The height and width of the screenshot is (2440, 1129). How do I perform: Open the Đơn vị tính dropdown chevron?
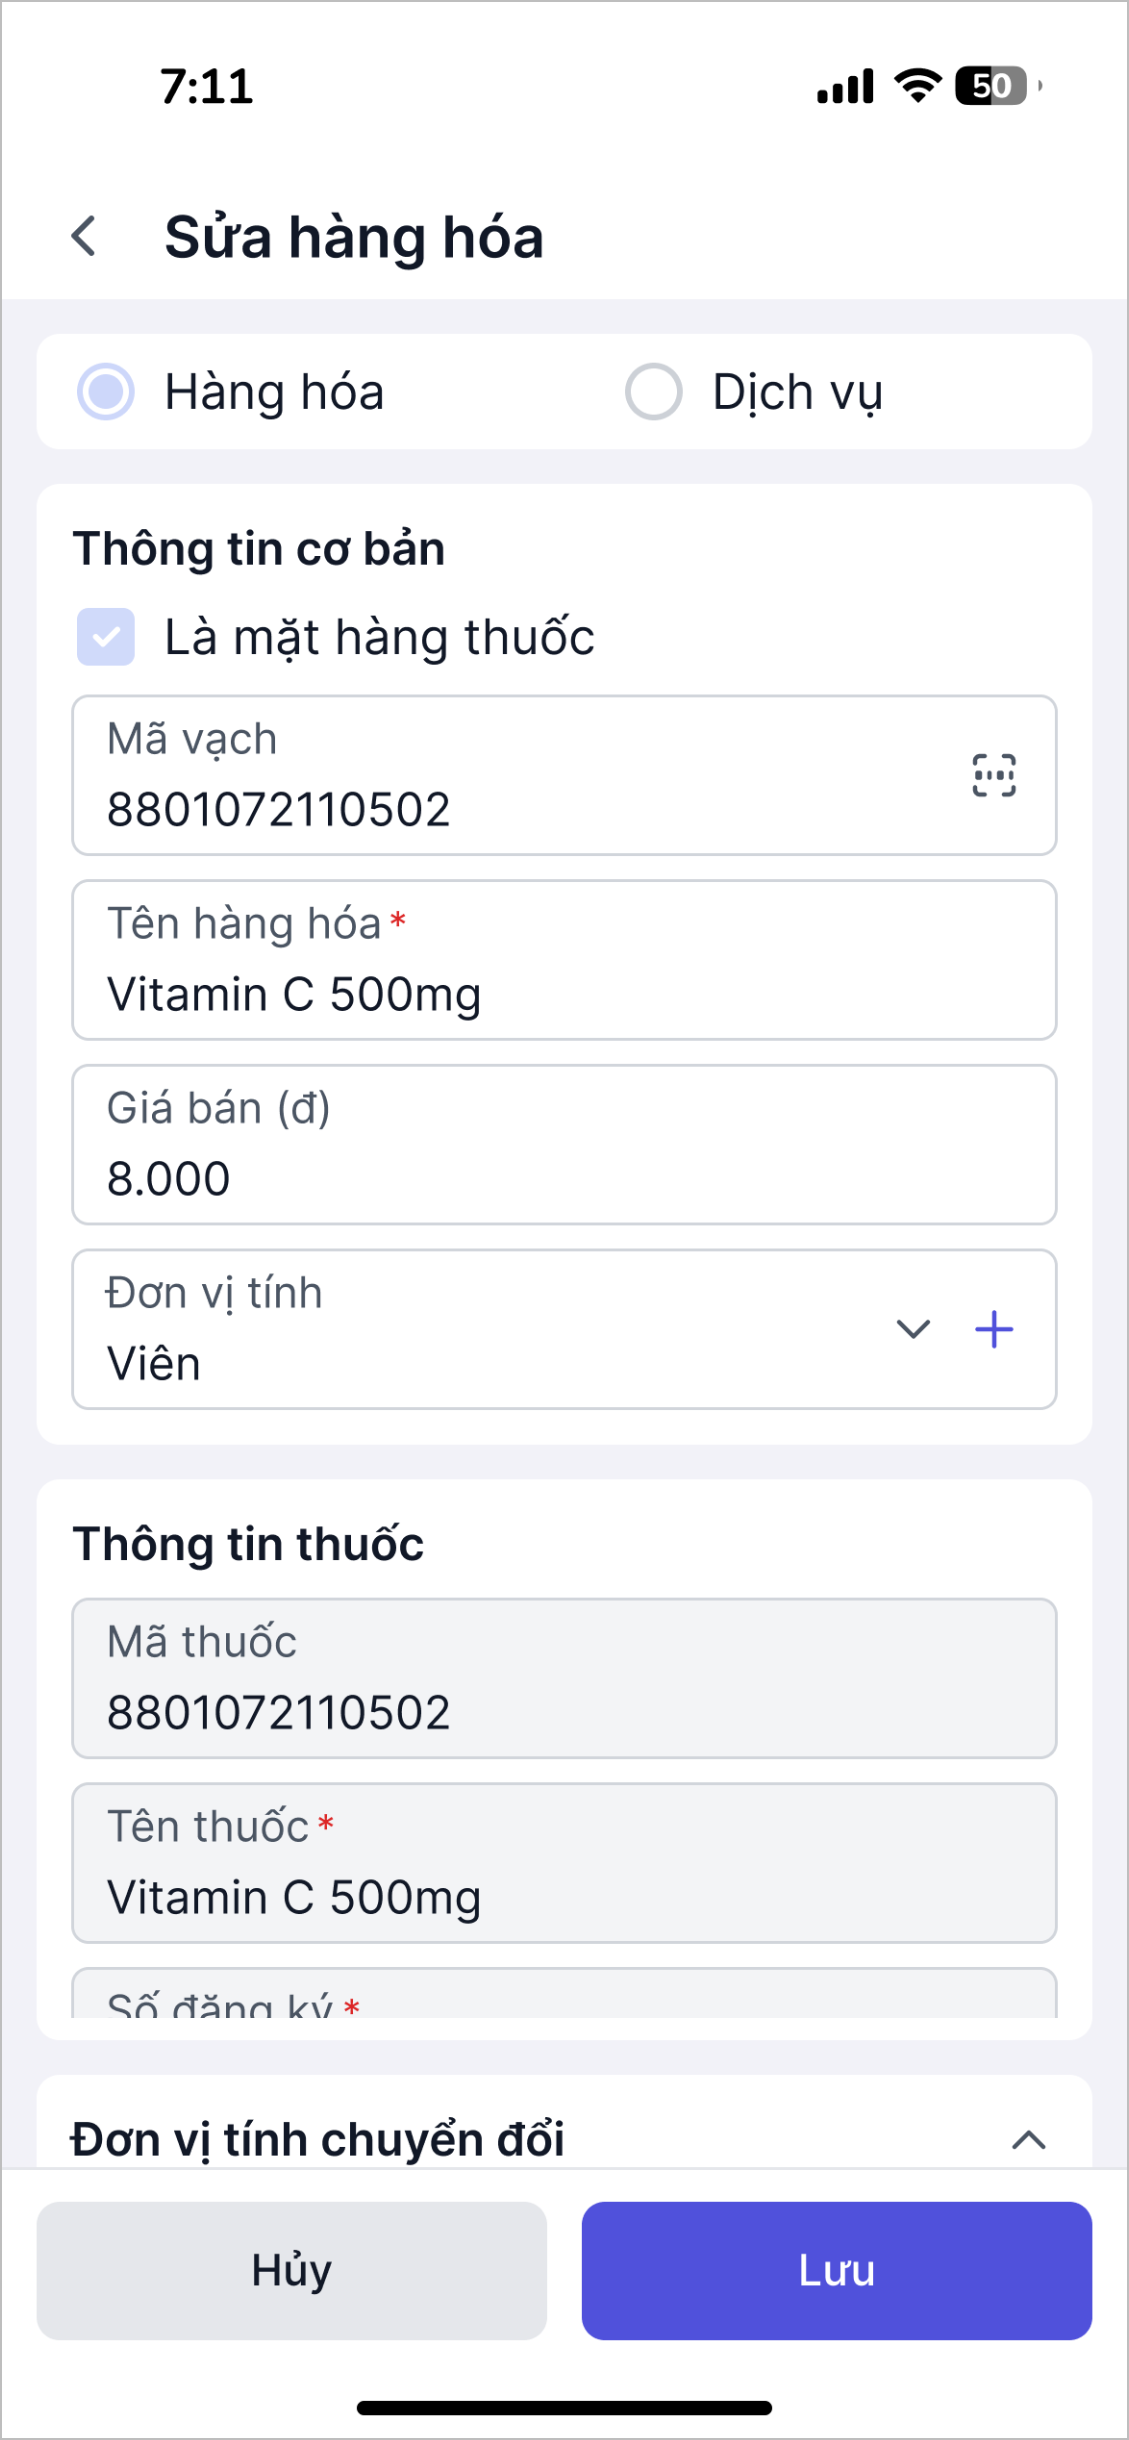(913, 1329)
